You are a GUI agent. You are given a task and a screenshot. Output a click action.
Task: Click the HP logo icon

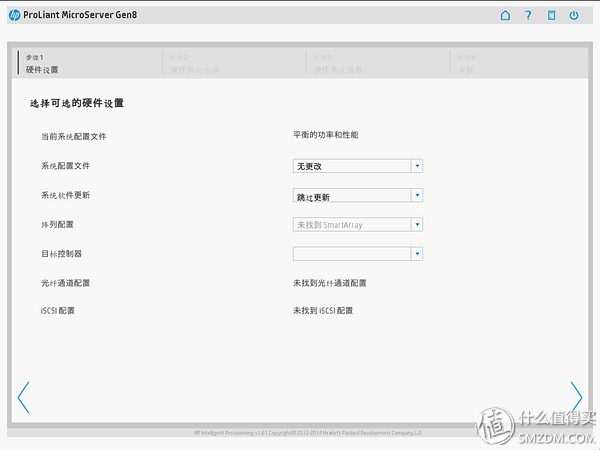click(x=14, y=15)
